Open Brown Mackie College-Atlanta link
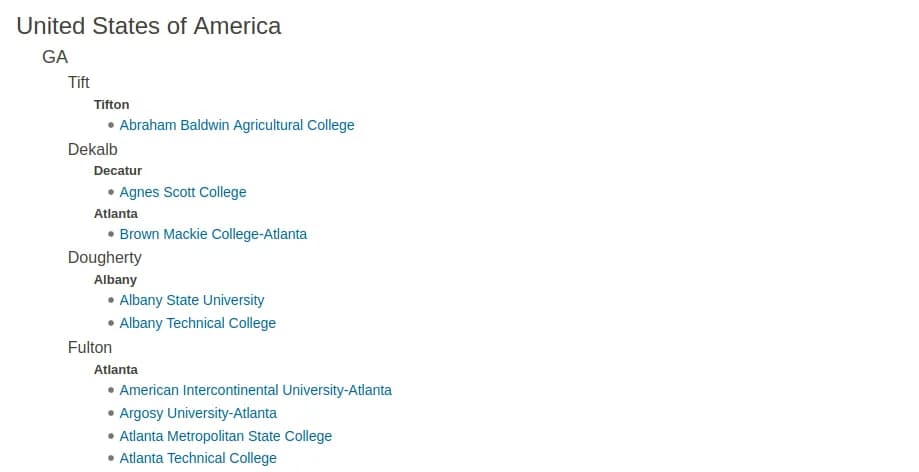Screen dimensions: 919x472 pos(213,234)
